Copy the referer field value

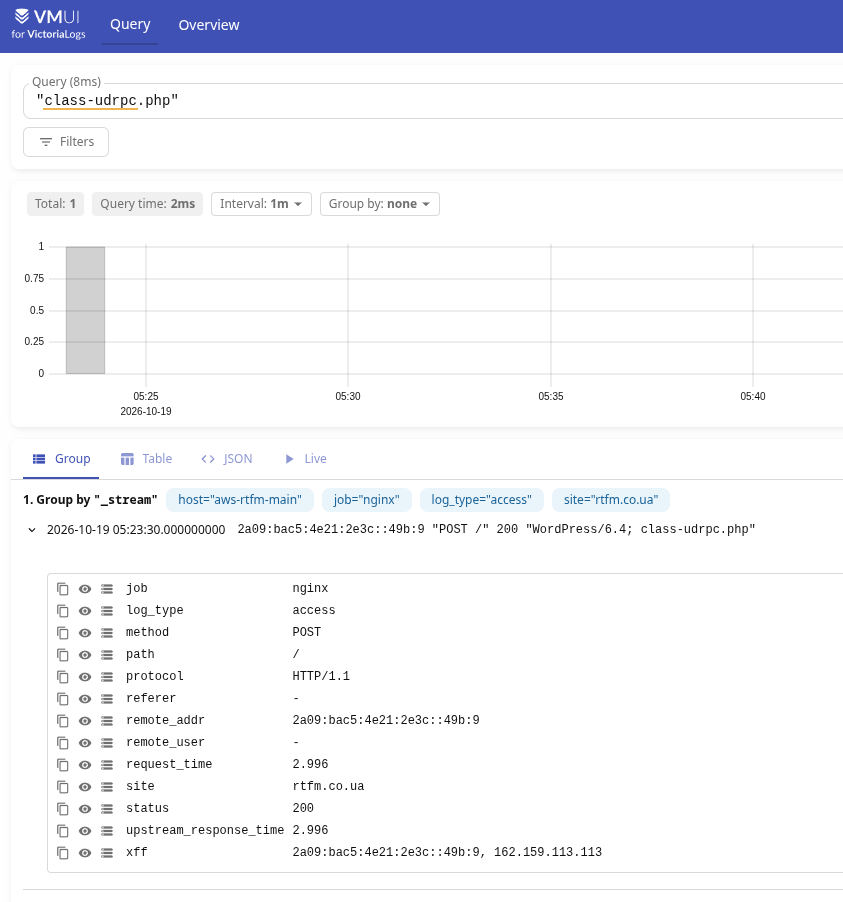click(62, 699)
